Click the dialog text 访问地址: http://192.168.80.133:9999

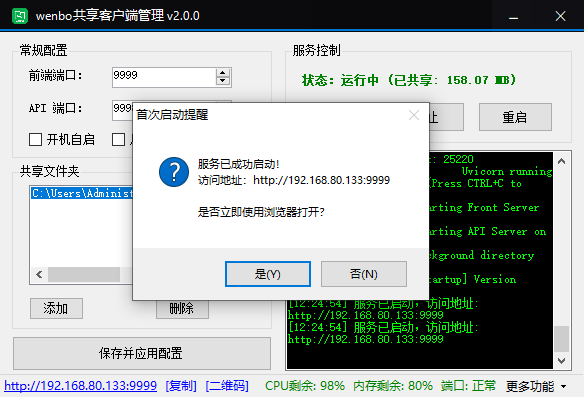pos(294,180)
